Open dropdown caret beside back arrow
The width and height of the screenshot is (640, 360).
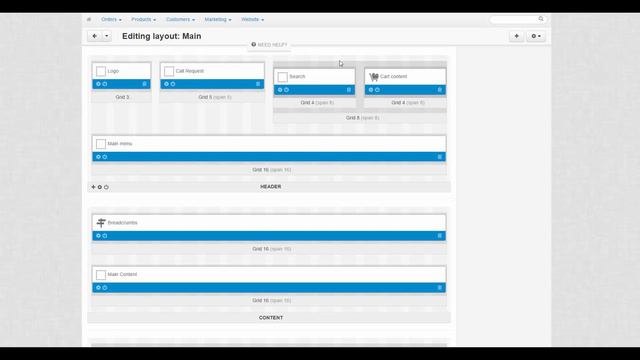tap(107, 36)
